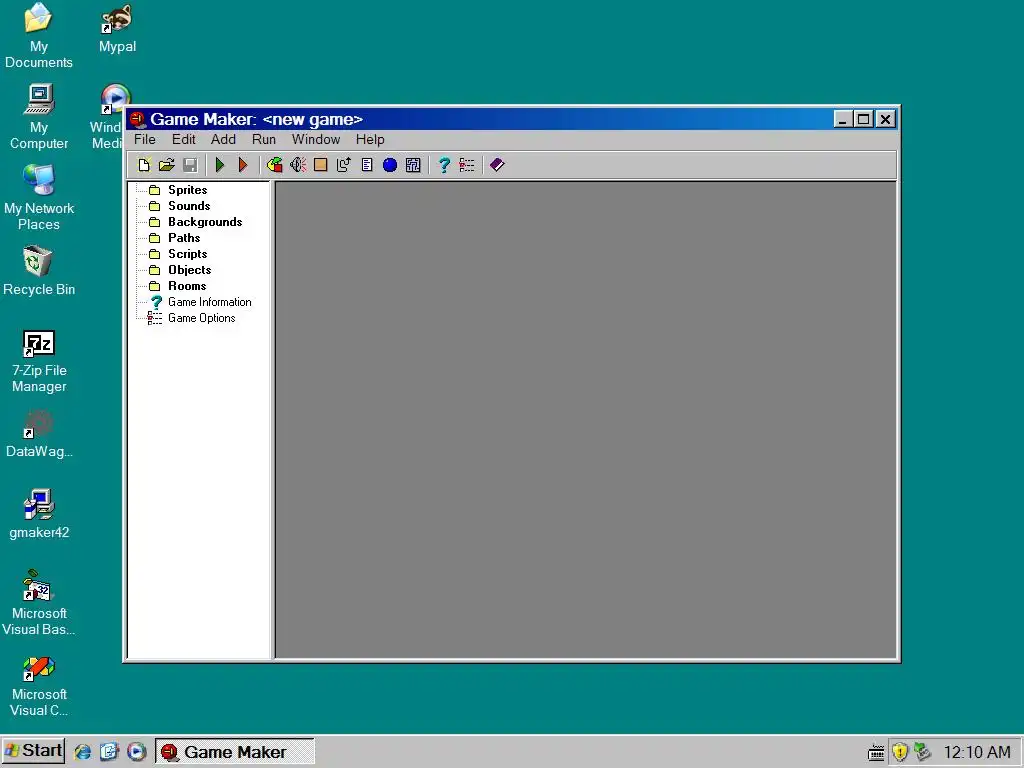Add a background using tan square icon

[321, 165]
